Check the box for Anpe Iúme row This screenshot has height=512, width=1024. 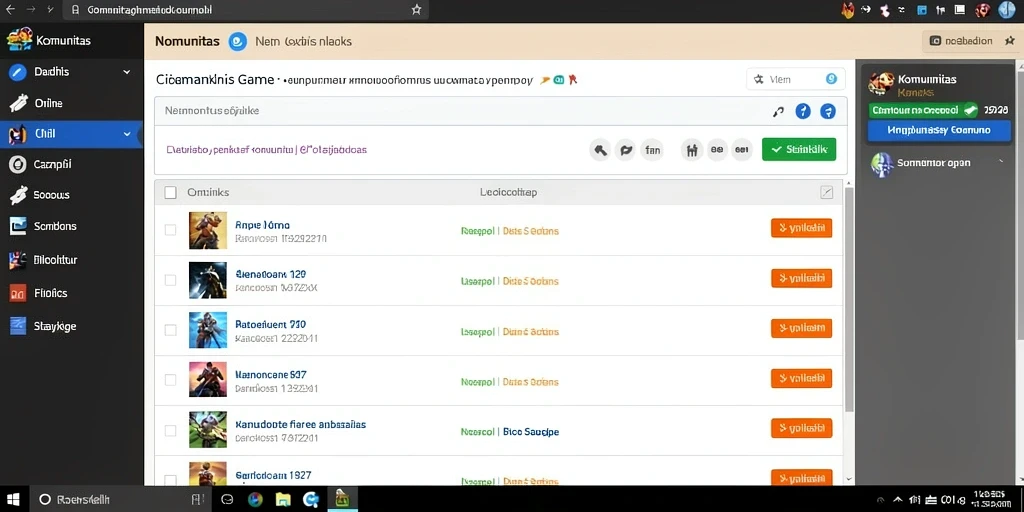(170, 230)
